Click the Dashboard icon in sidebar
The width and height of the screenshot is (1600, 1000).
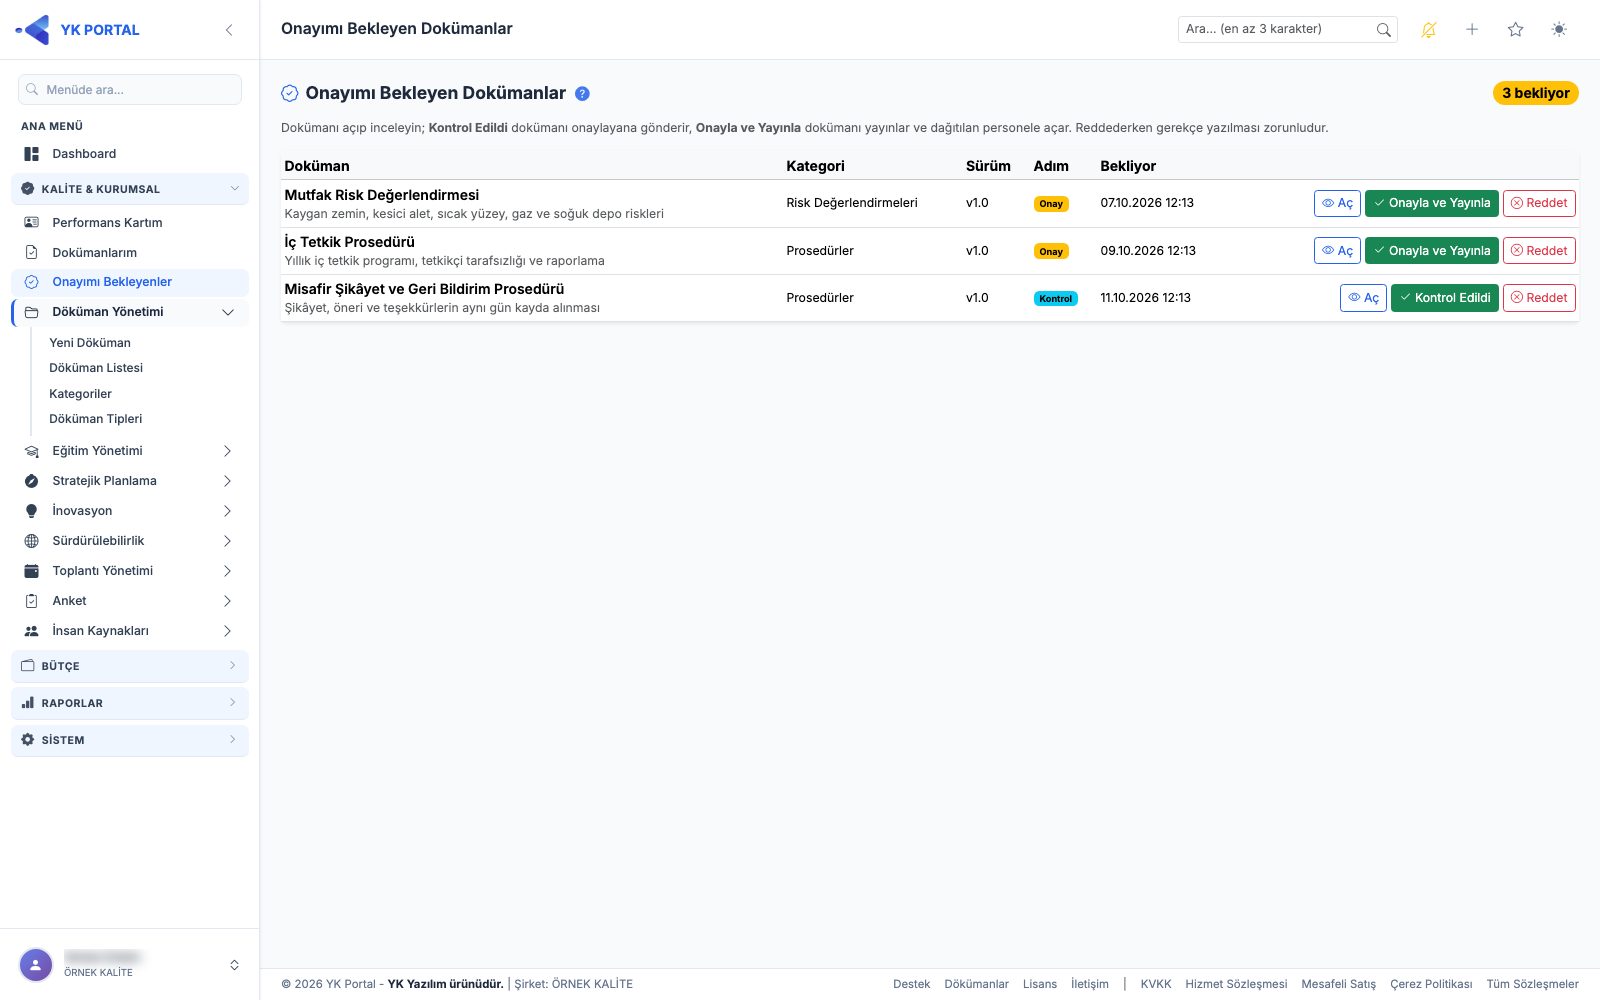click(x=31, y=154)
